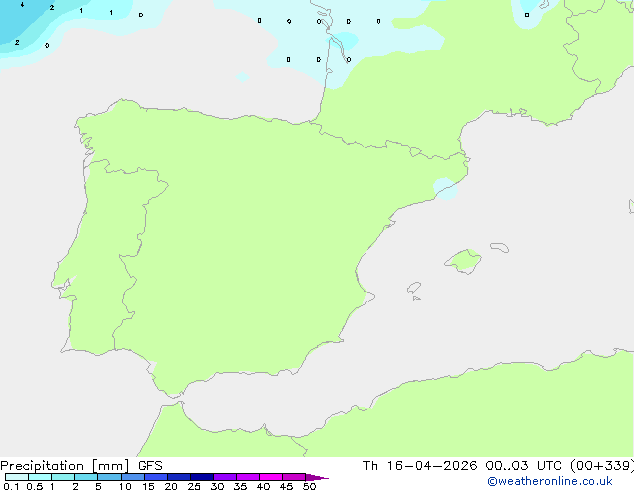The width and height of the screenshot is (634, 490).
Task: Click the 45–50 mm legend swatch
Action: [294, 477]
